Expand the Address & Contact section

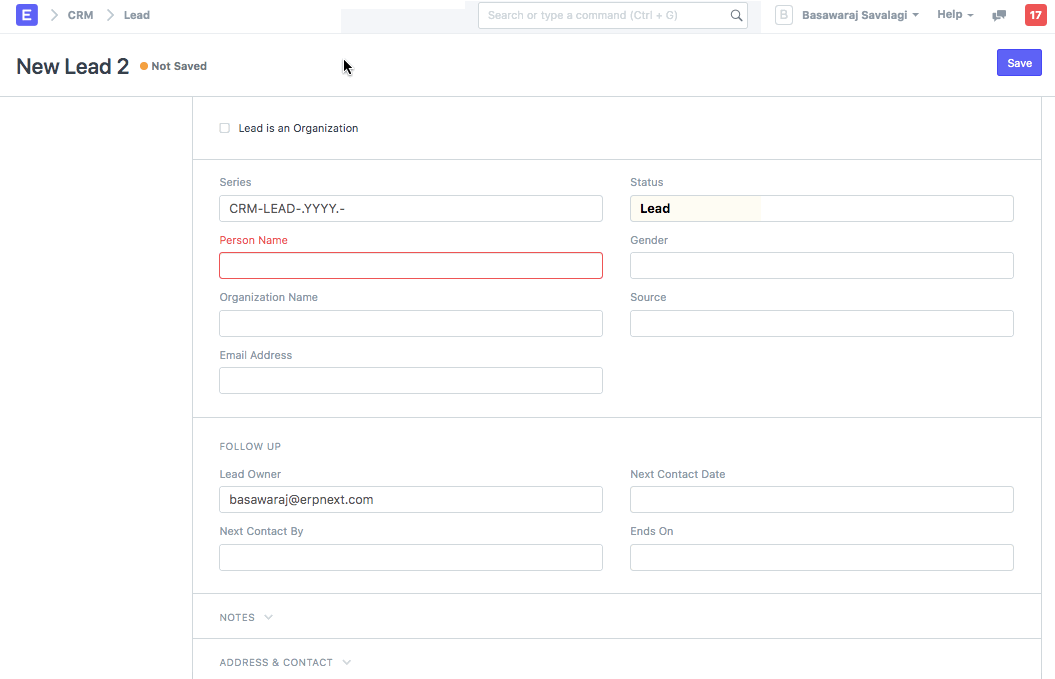point(285,662)
